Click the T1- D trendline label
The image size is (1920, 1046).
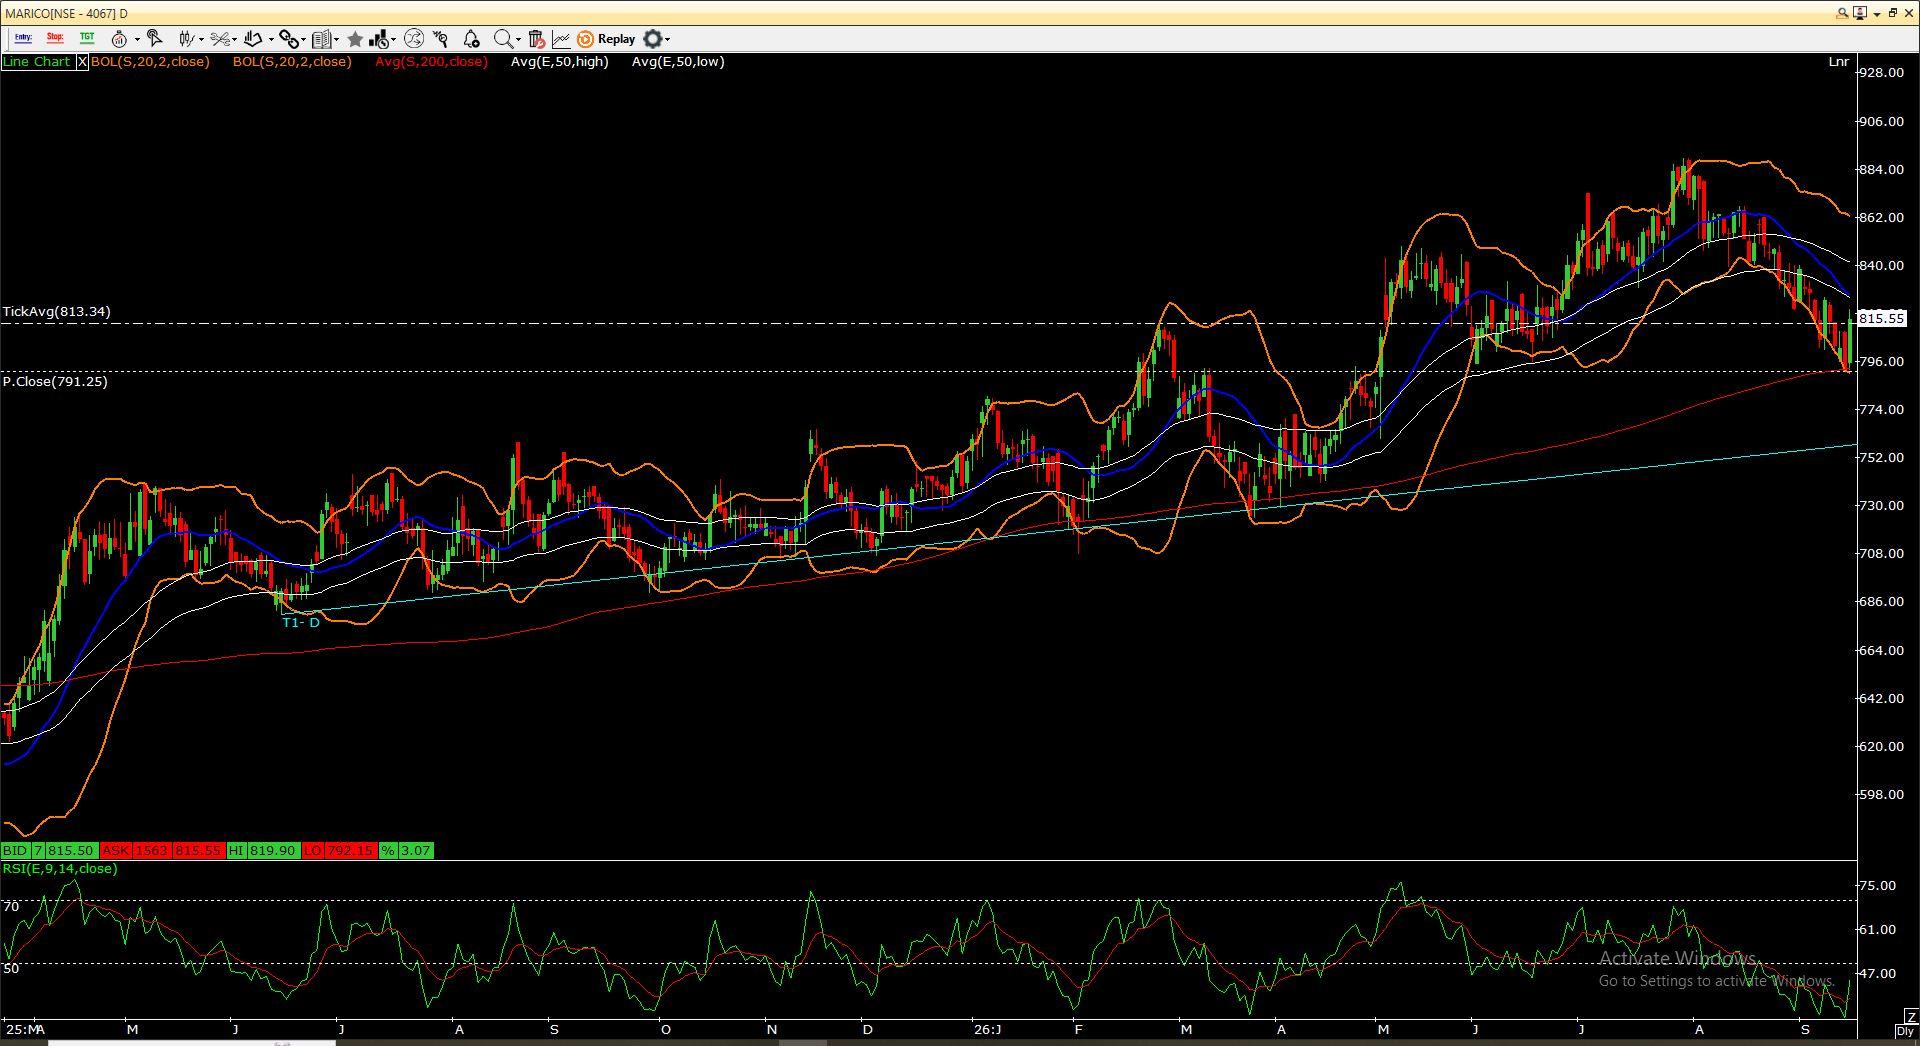coord(301,623)
